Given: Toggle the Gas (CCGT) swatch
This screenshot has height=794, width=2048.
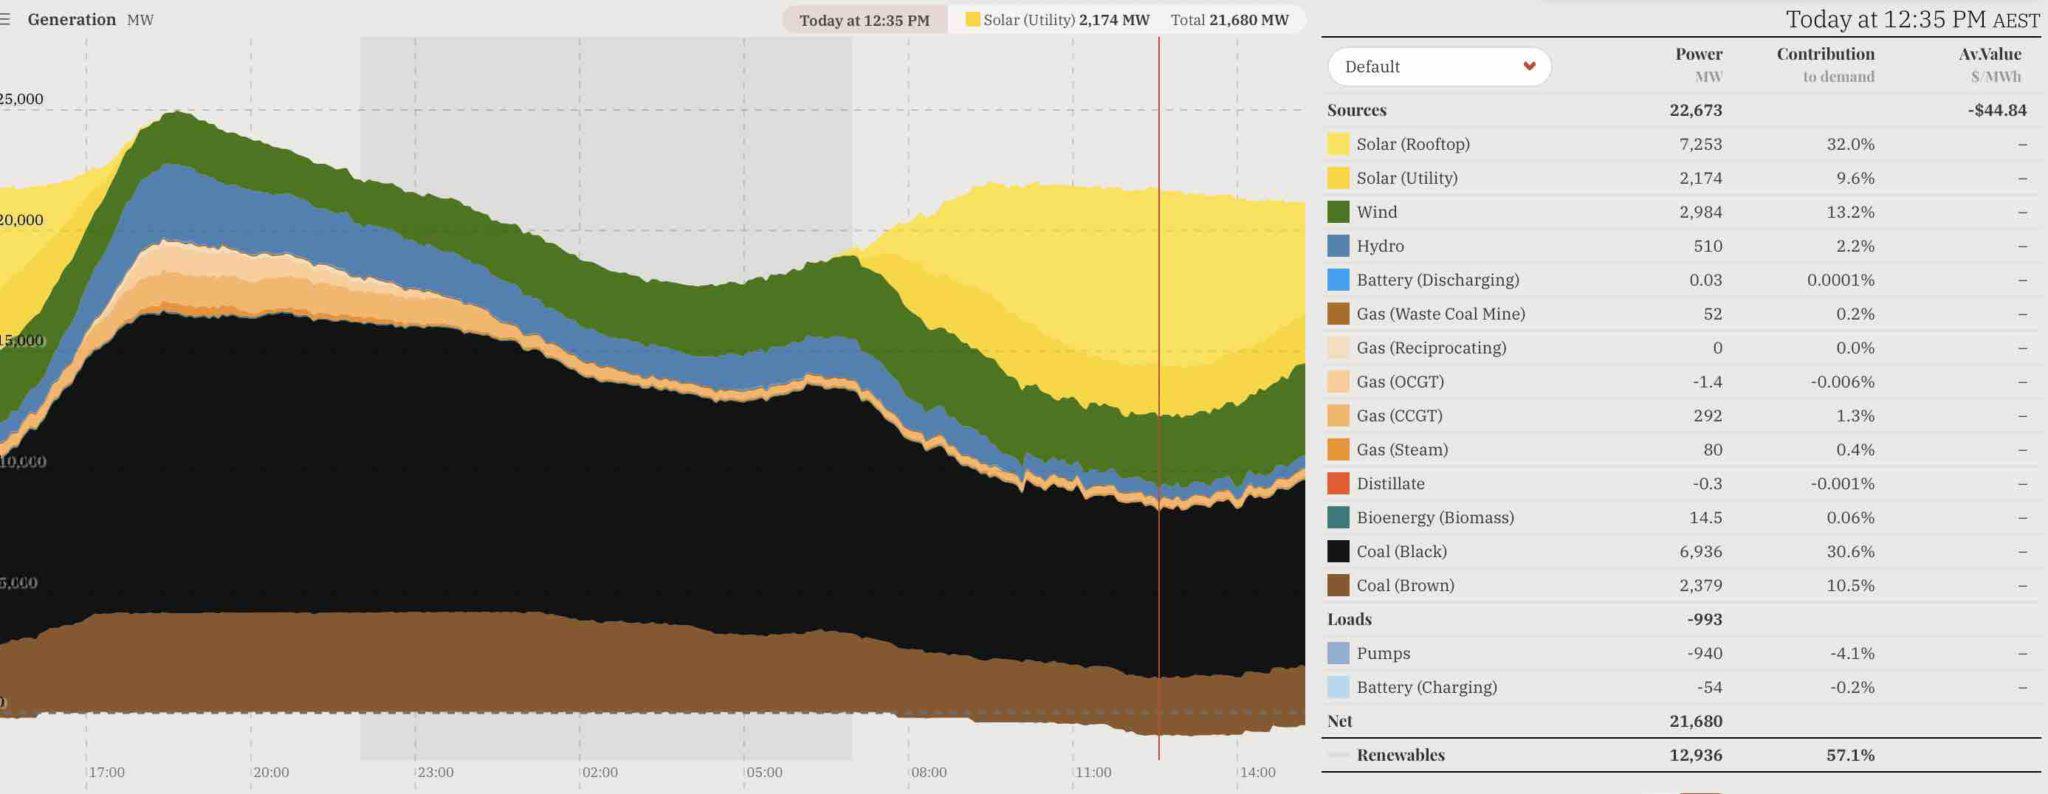Looking at the screenshot, I should click(1338, 416).
